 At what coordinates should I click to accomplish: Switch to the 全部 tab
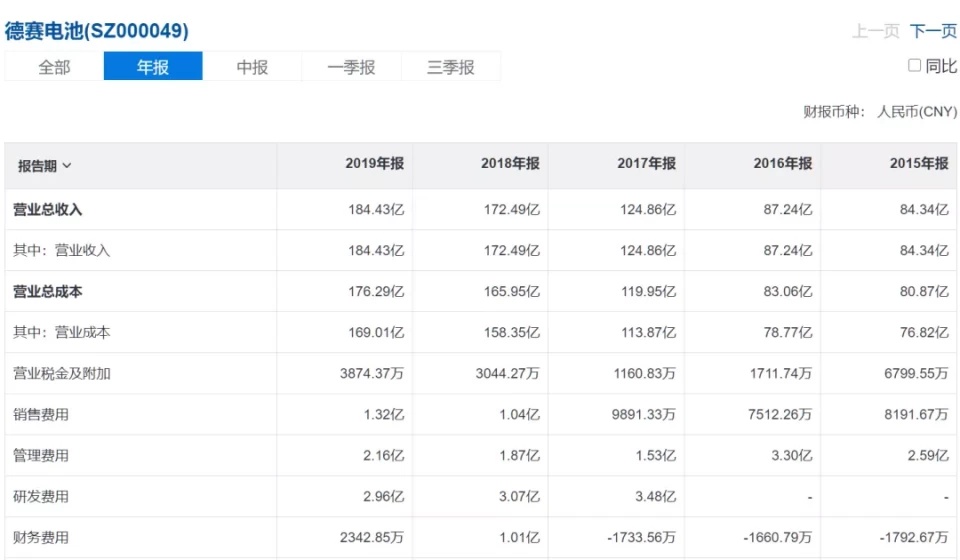[x=54, y=67]
